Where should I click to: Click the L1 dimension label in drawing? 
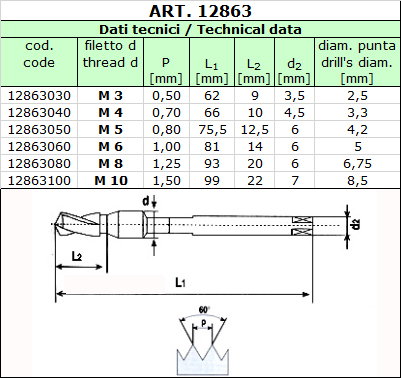pos(180,283)
